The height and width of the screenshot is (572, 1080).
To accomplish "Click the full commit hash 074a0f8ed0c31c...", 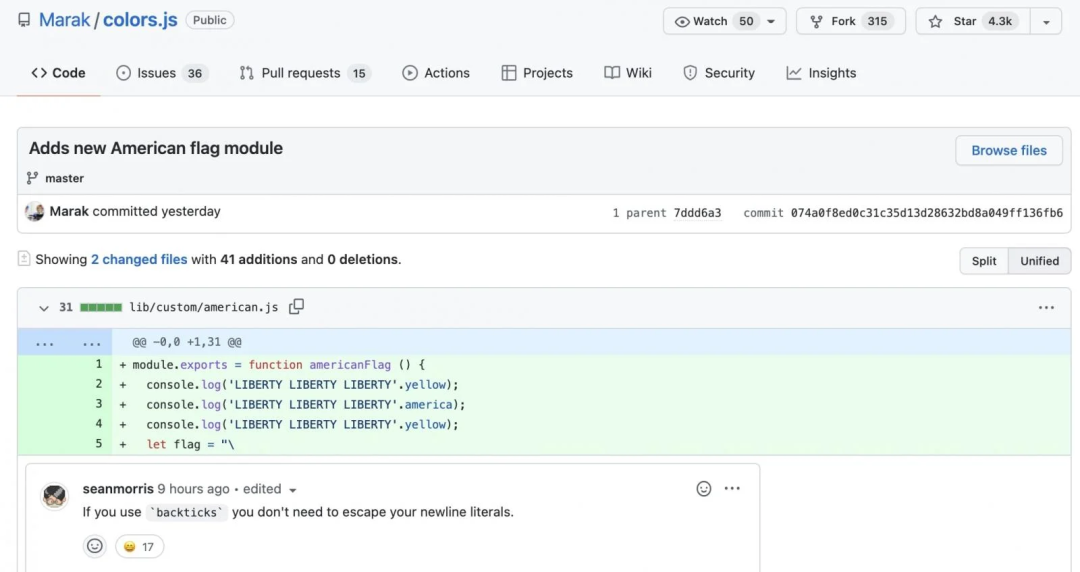I will (x=926, y=213).
